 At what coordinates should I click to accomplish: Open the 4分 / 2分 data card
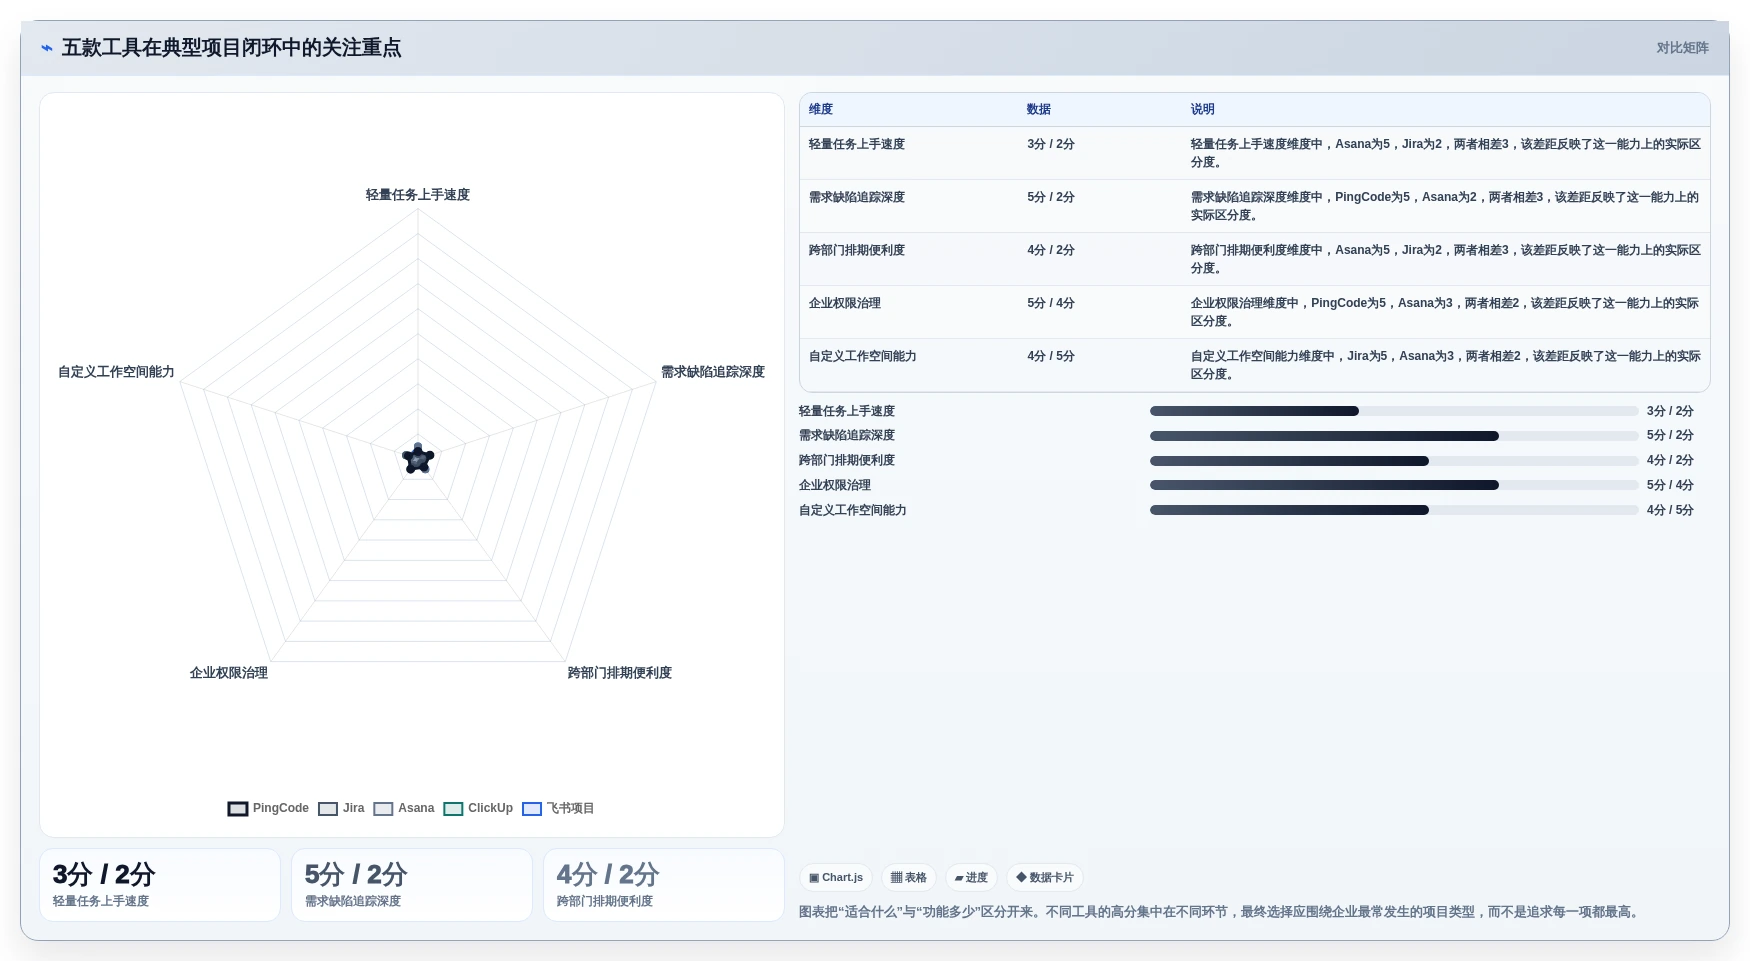point(664,885)
